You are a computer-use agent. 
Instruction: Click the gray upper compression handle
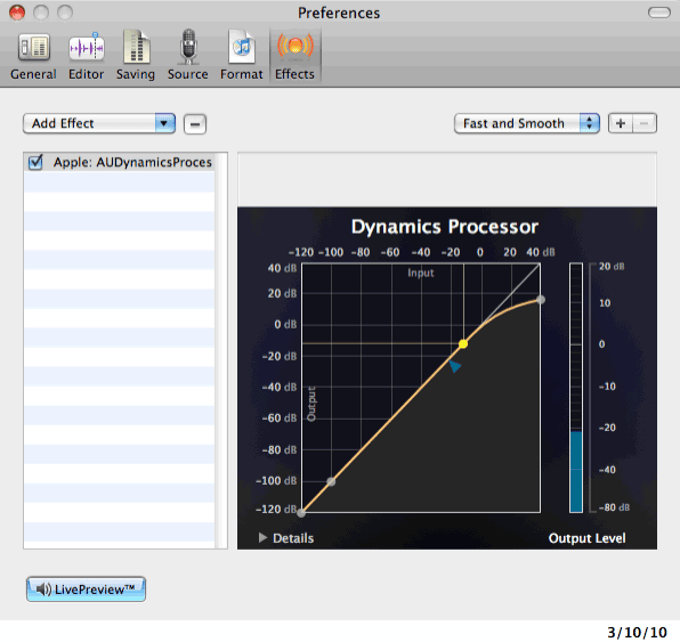click(540, 300)
